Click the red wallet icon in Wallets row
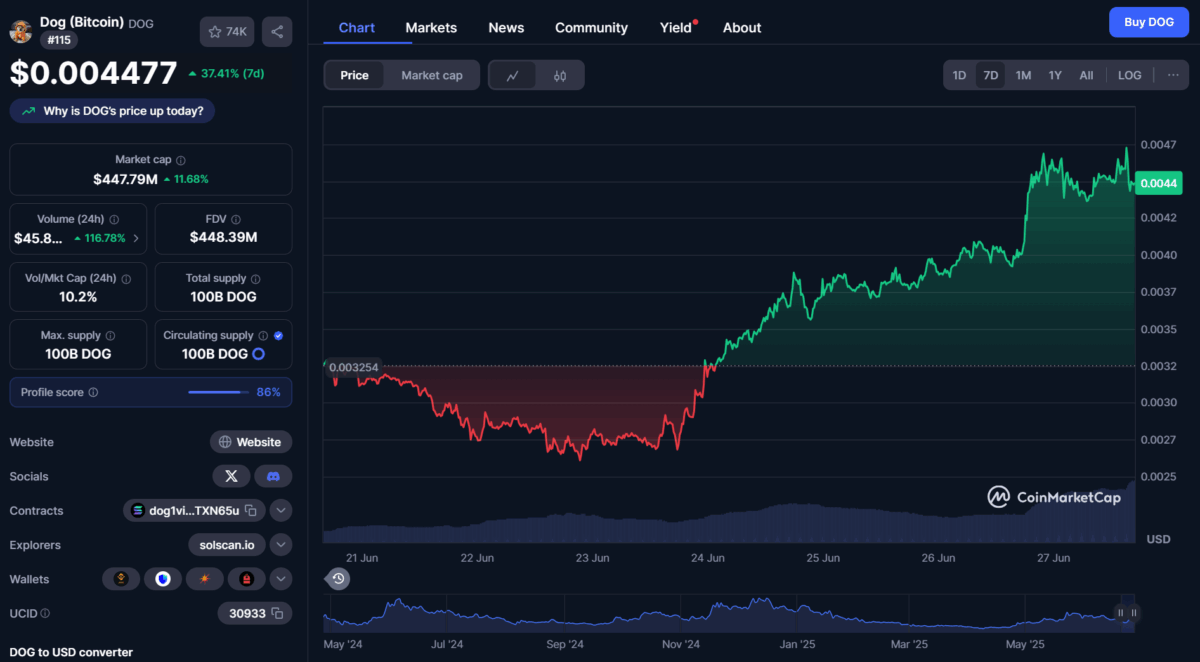1200x662 pixels. (246, 579)
